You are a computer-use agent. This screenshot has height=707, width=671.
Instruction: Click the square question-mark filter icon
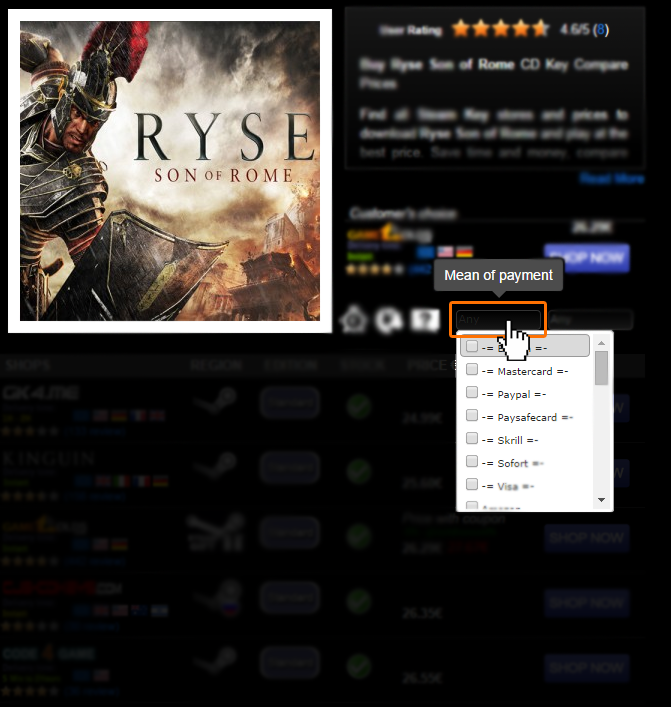coord(425,320)
